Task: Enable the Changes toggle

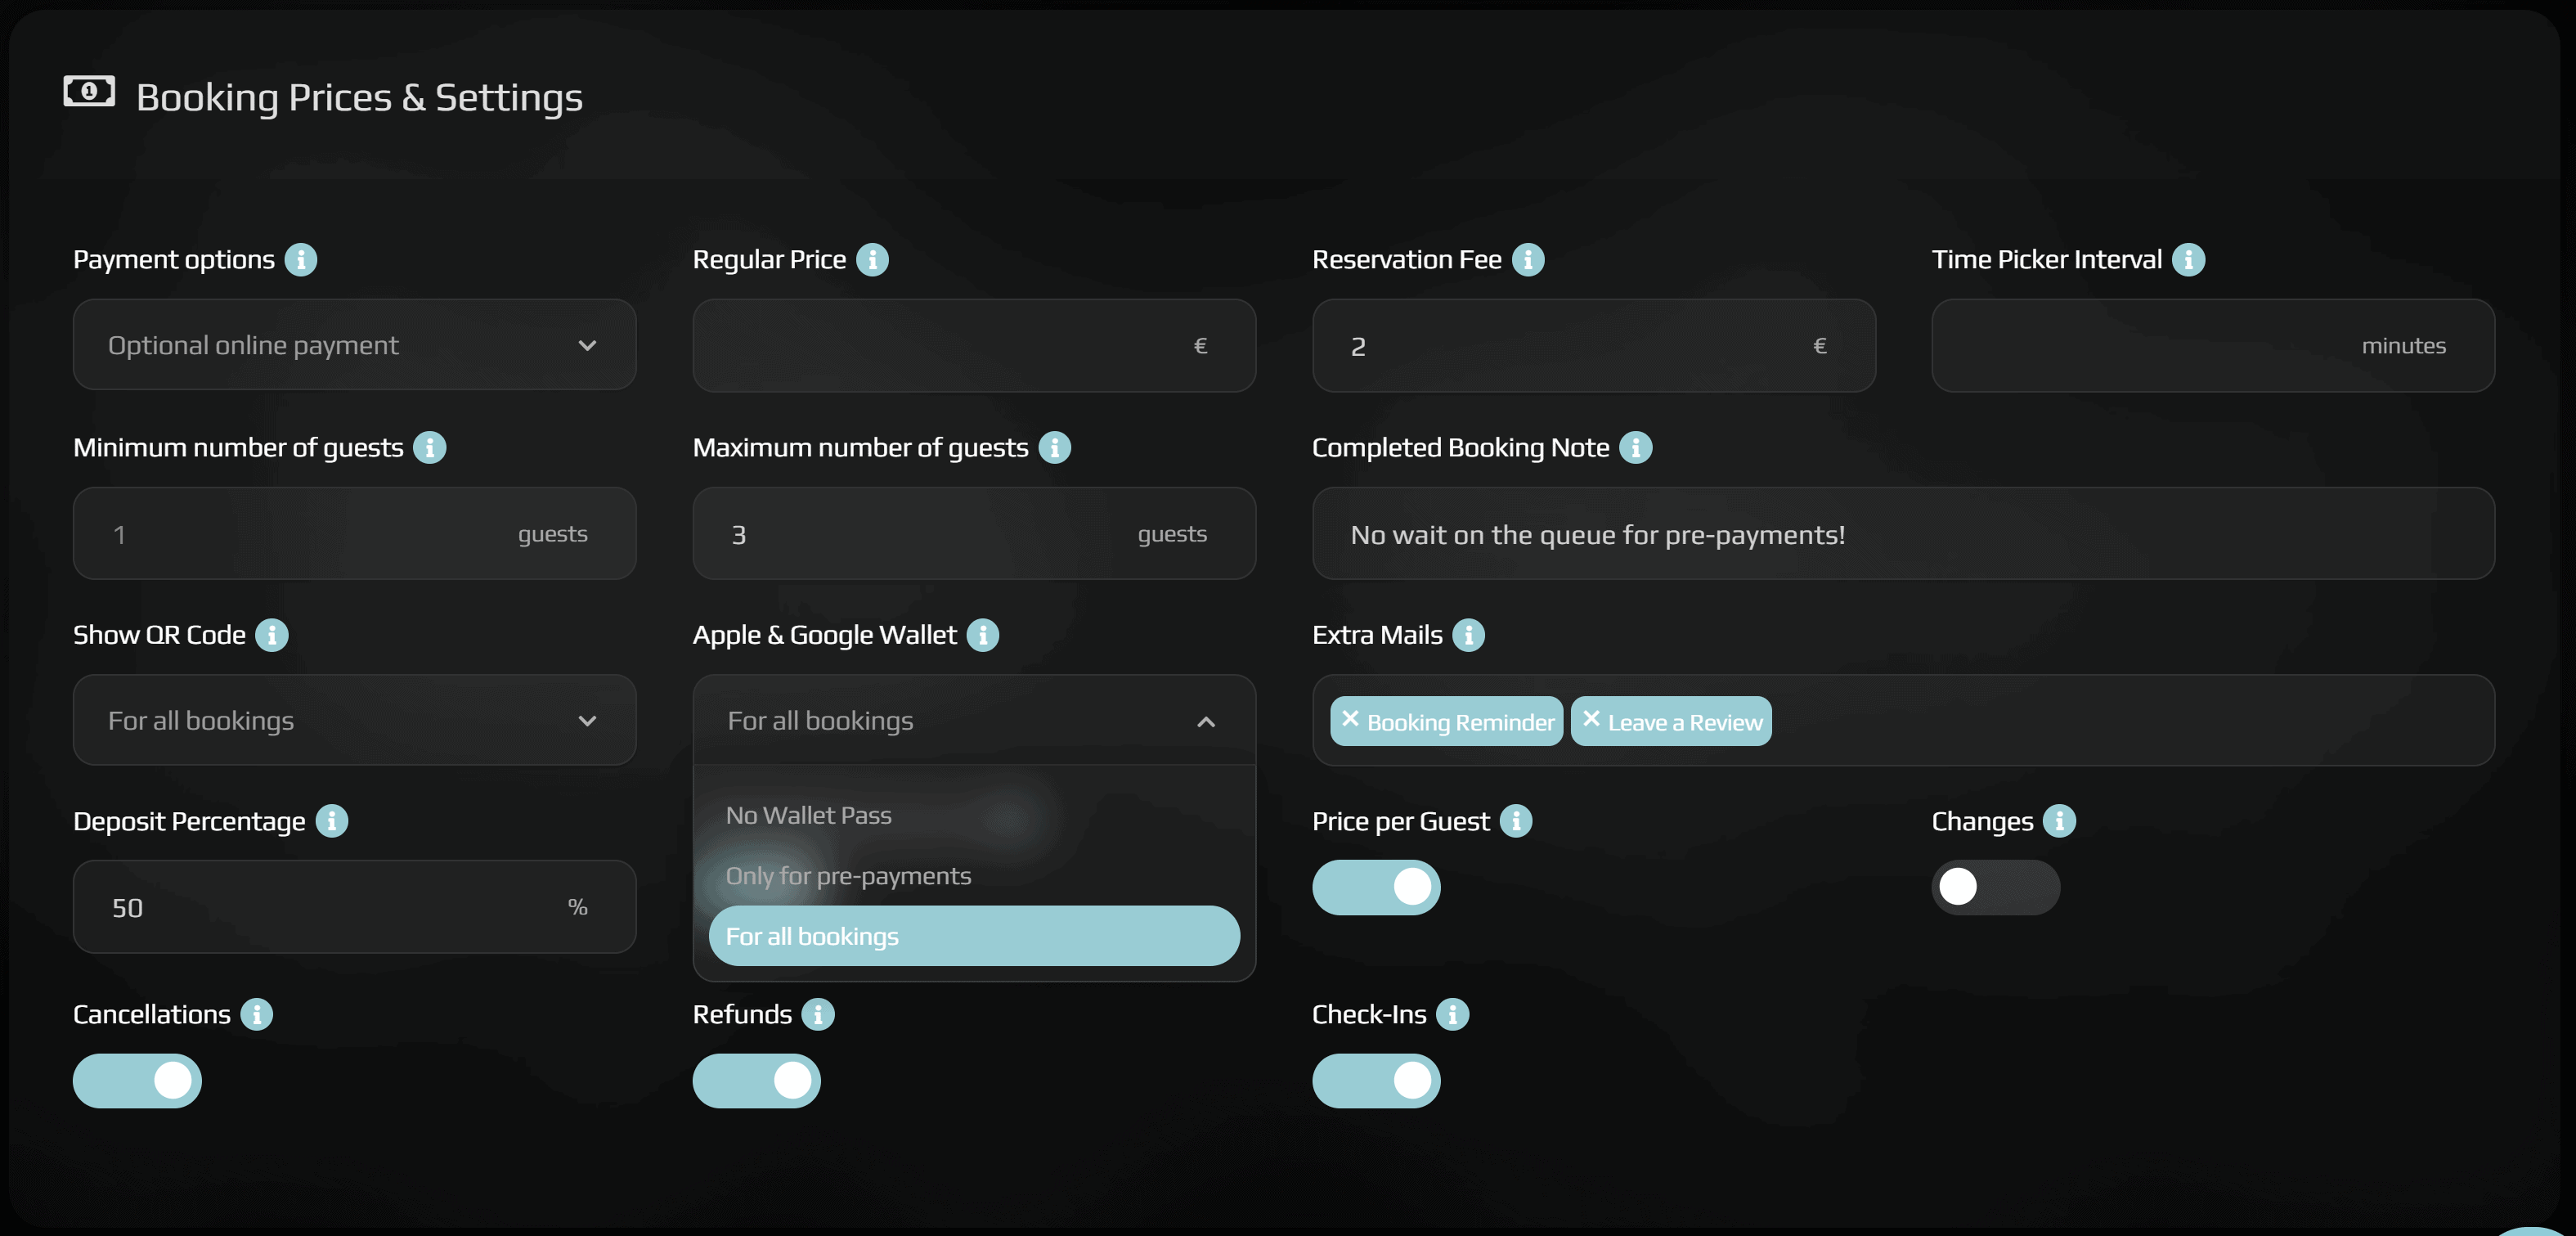Action: (1995, 887)
